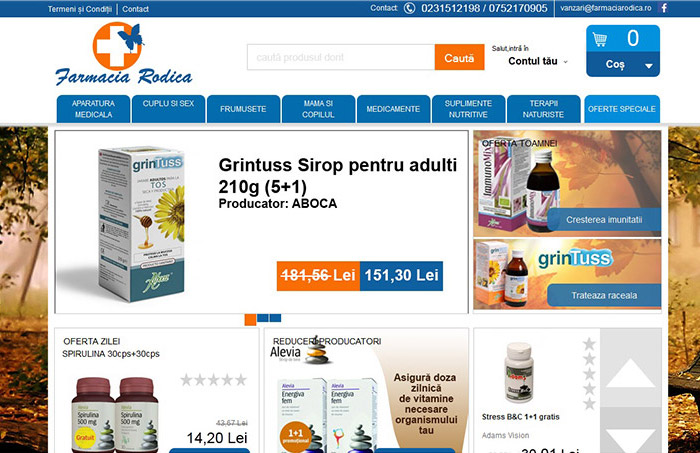
Task: Click the product search input field
Action: pos(341,57)
